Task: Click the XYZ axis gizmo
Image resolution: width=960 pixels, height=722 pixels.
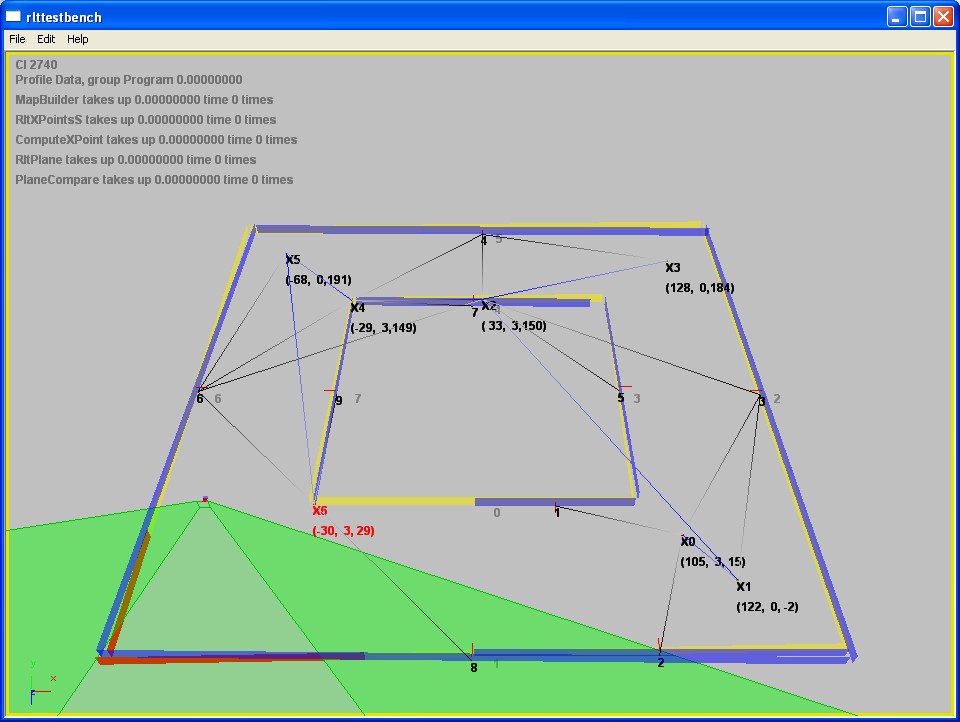Action: [40, 684]
